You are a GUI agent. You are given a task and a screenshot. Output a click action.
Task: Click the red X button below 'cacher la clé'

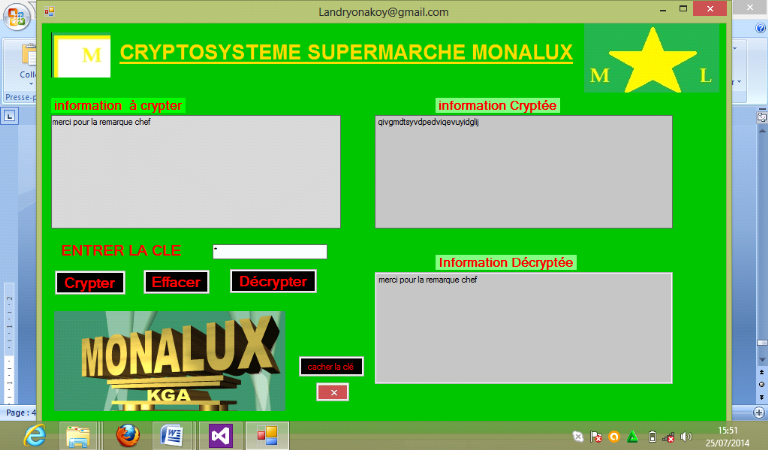tap(333, 392)
